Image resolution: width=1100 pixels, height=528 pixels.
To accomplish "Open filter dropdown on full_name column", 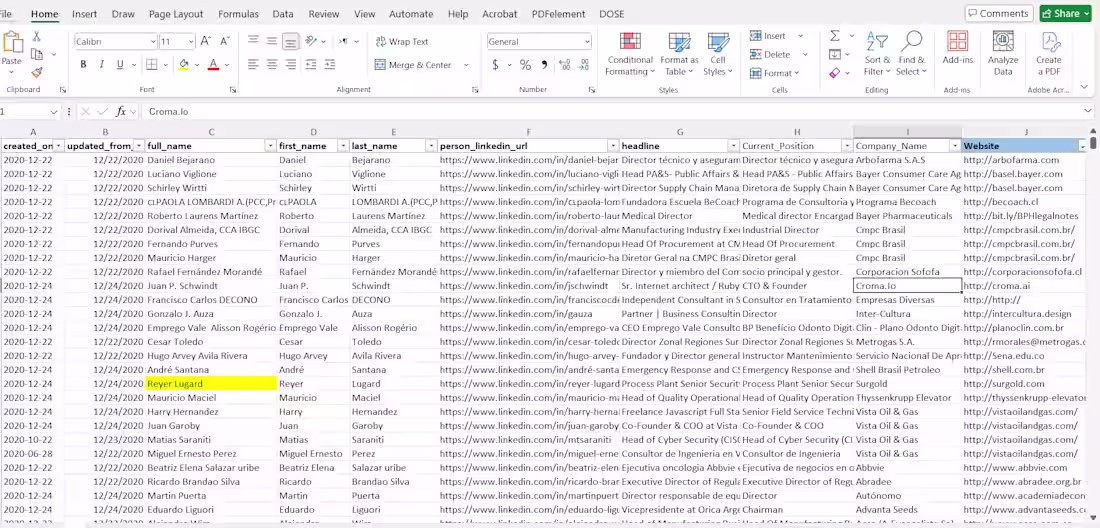I will (x=270, y=146).
